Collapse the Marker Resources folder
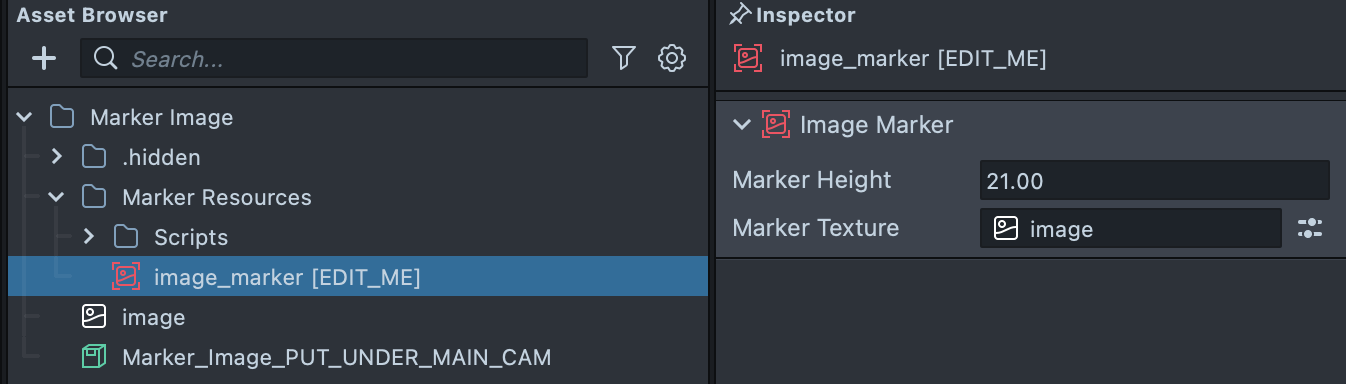Image resolution: width=1346 pixels, height=384 pixels. pyautogui.click(x=56, y=197)
